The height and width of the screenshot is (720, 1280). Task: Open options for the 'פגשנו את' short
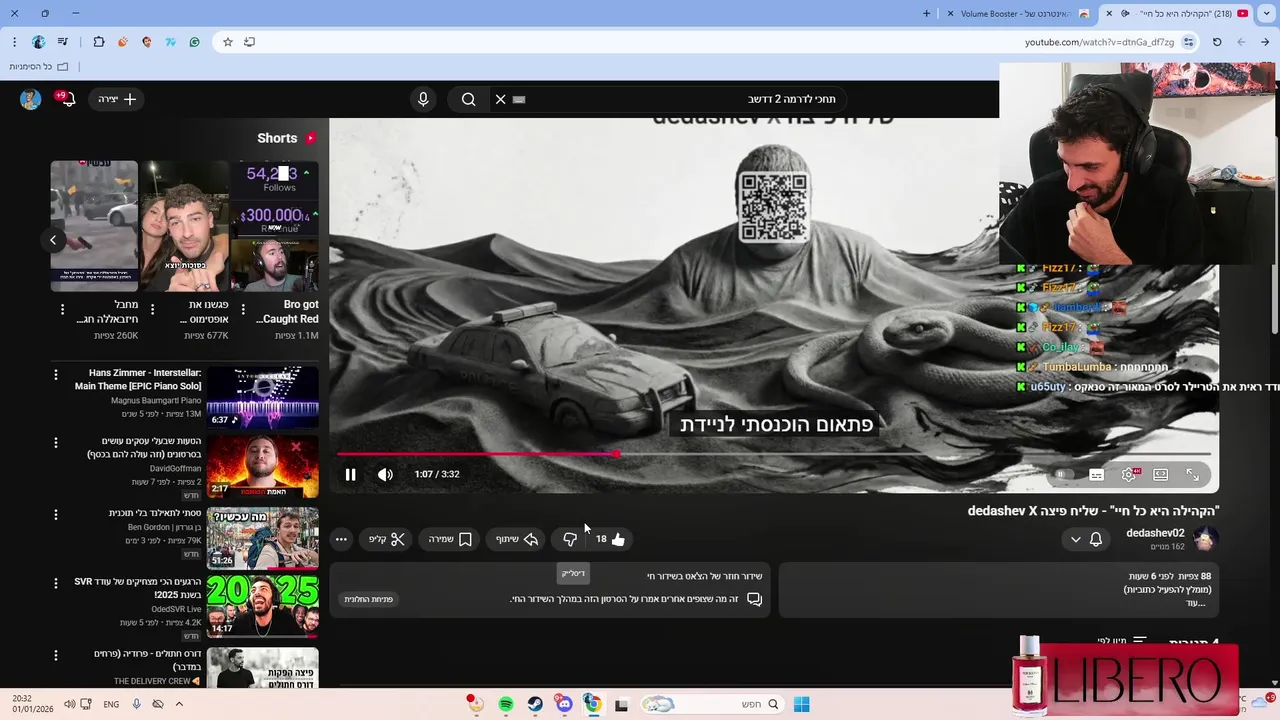[152, 310]
